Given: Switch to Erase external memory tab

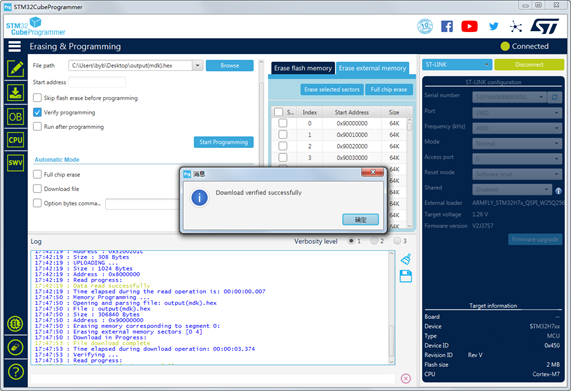Looking at the screenshot, I should pos(372,68).
